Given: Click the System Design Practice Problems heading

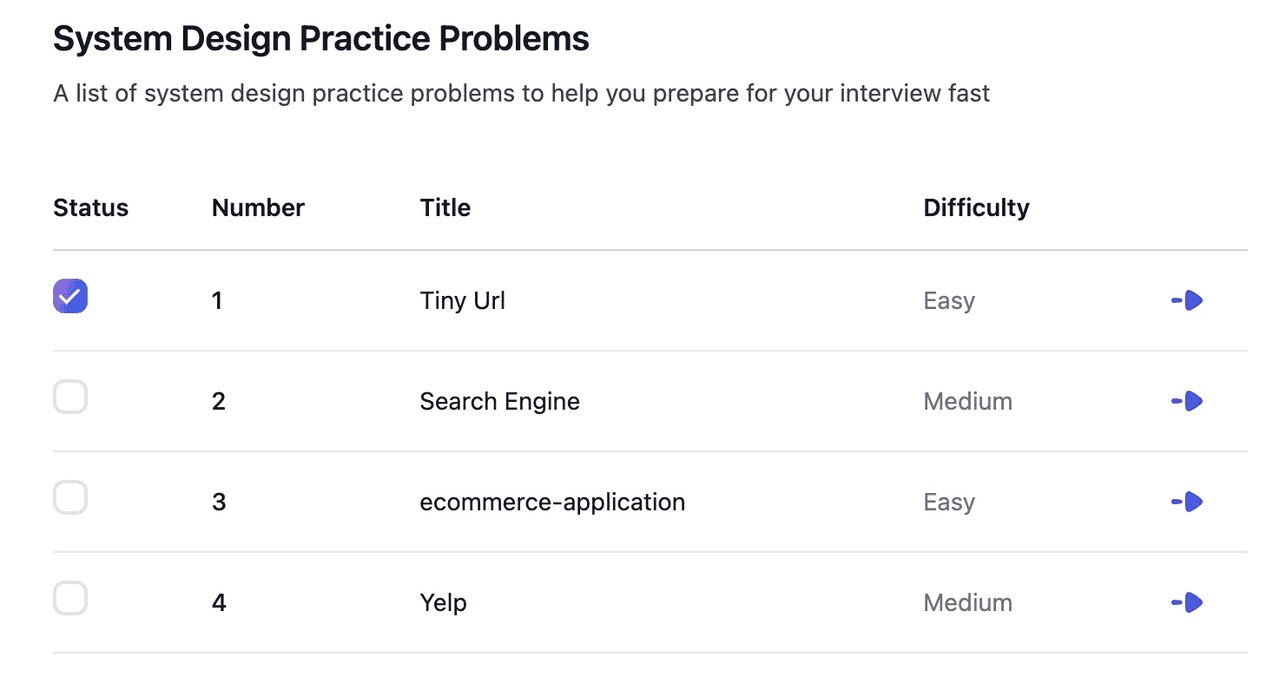Looking at the screenshot, I should [321, 39].
